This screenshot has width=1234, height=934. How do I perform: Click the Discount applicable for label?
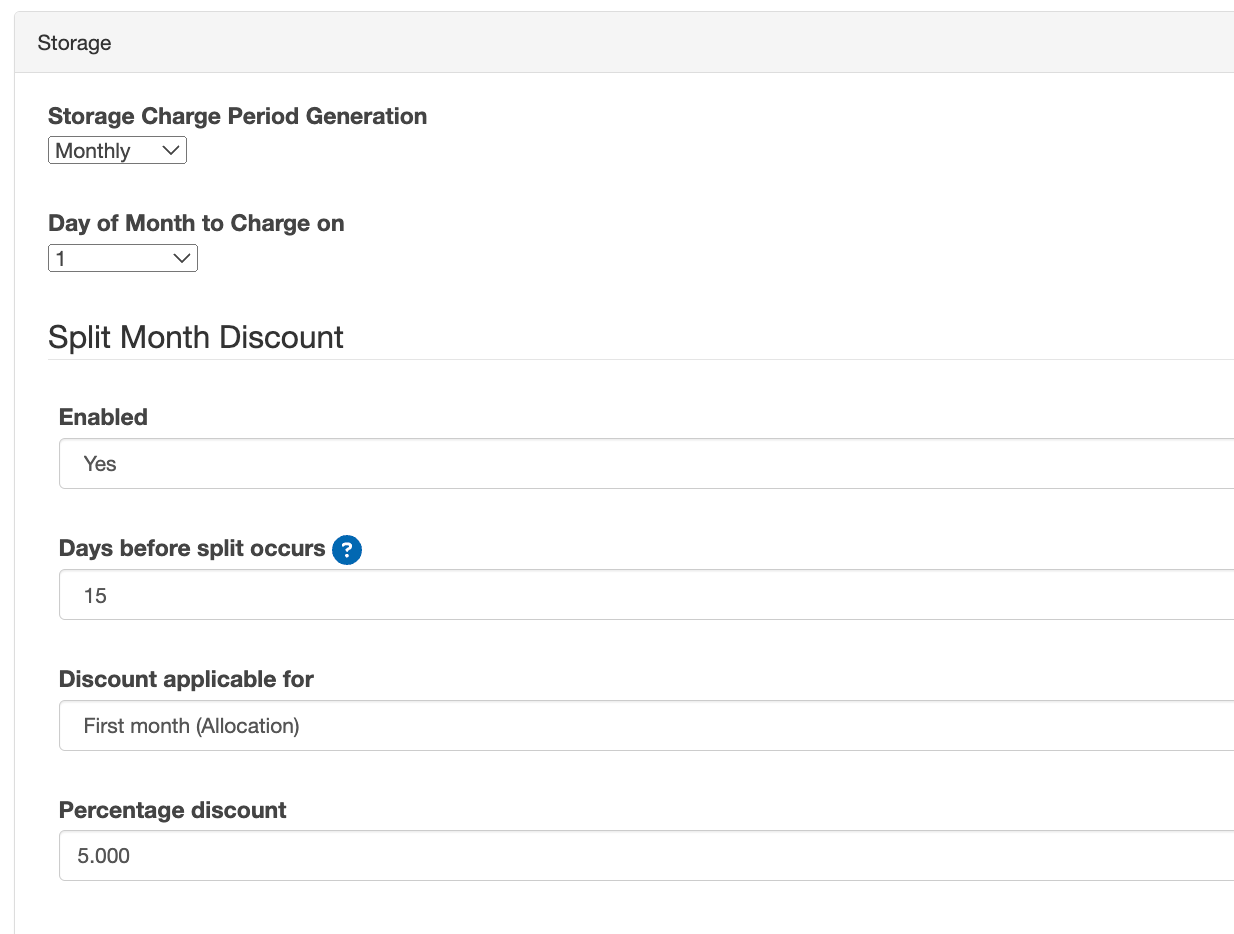pyautogui.click(x=186, y=679)
